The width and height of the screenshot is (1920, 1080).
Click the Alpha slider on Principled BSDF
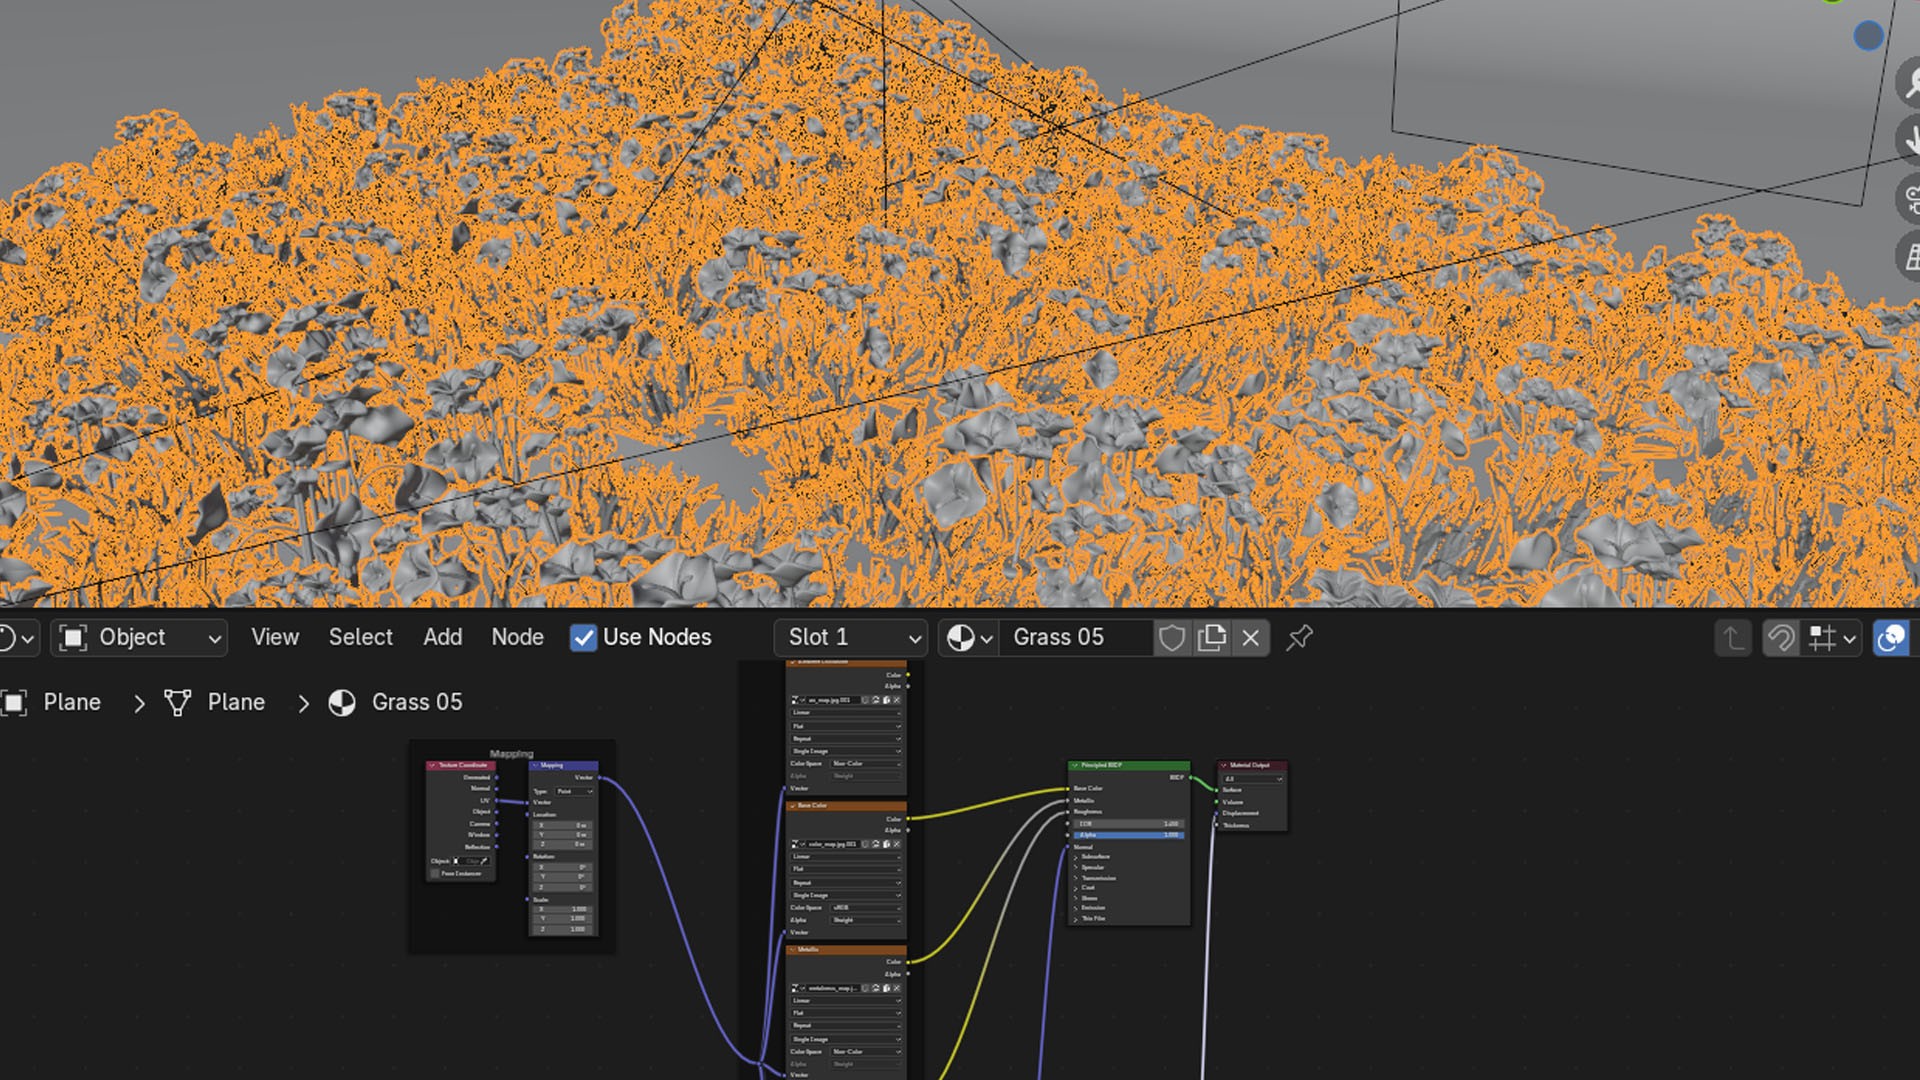1129,835
